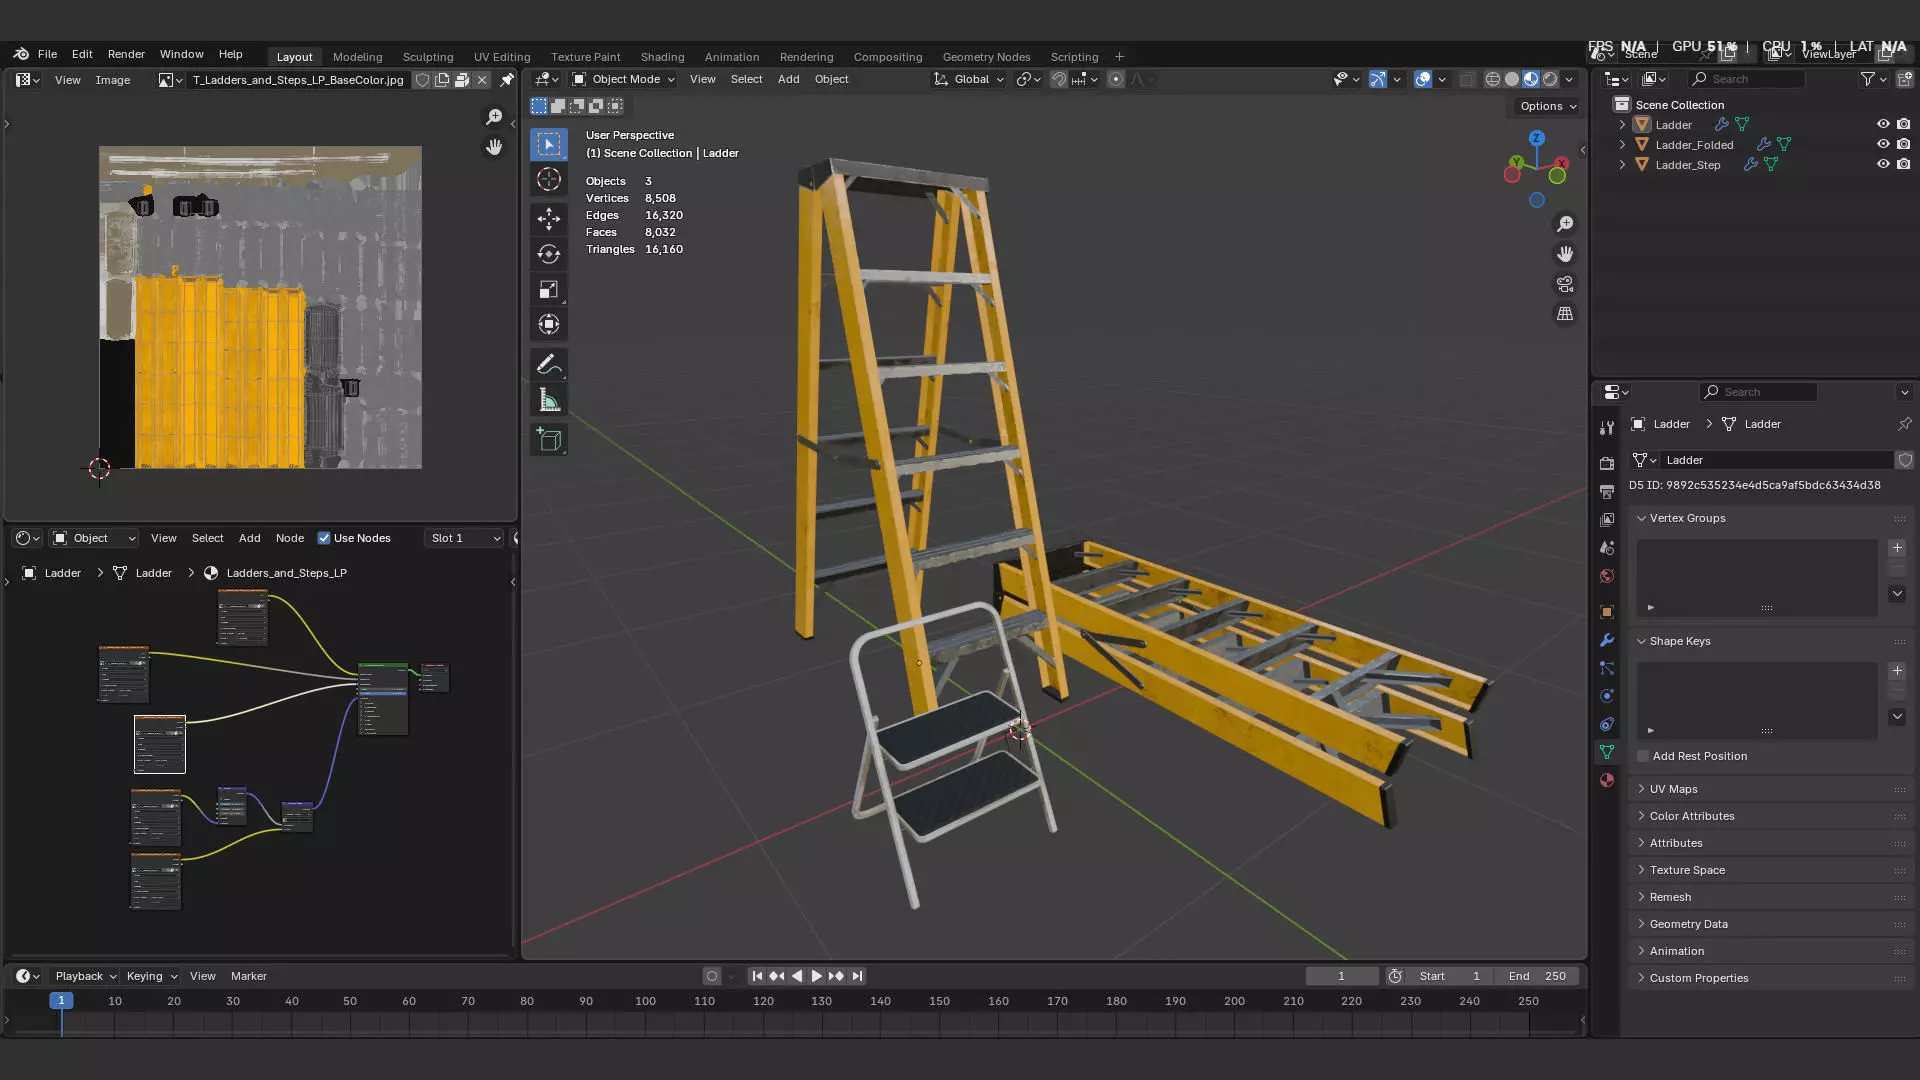
Task: Switch to the Shading workspace tab
Action: (x=662, y=57)
